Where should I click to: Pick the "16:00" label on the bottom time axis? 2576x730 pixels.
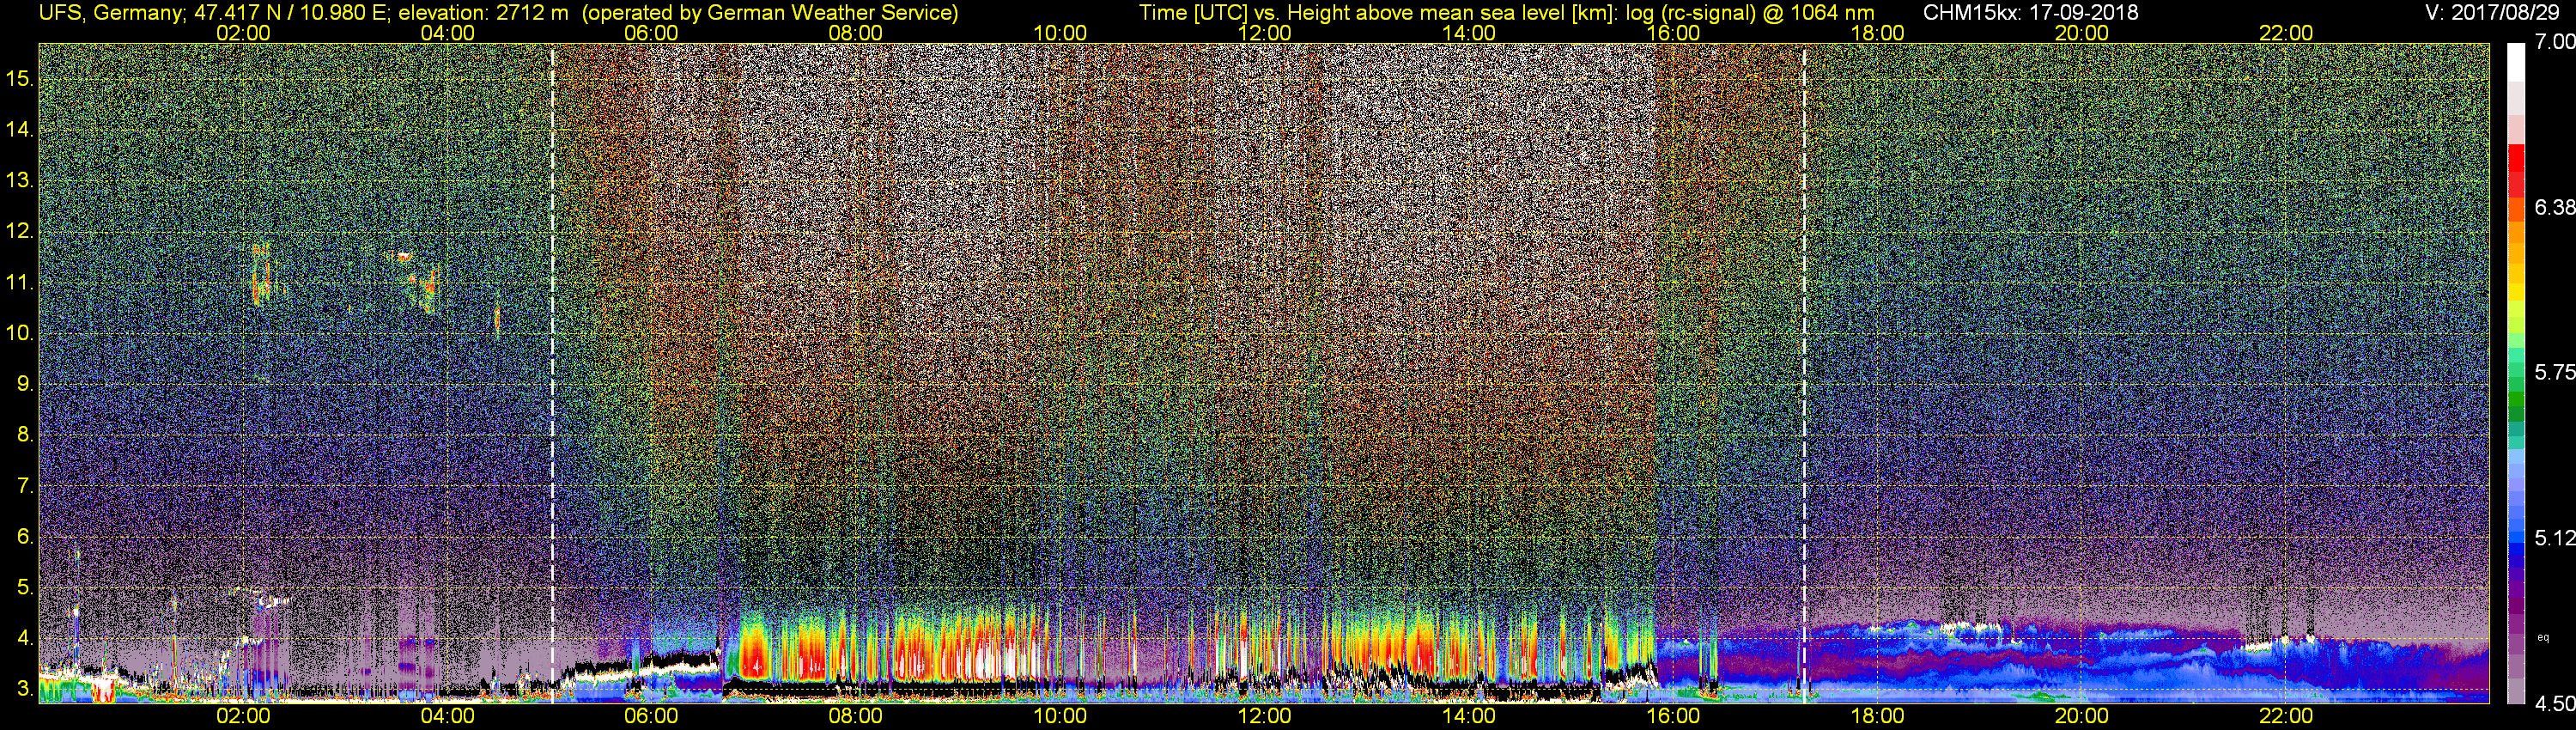[1673, 716]
